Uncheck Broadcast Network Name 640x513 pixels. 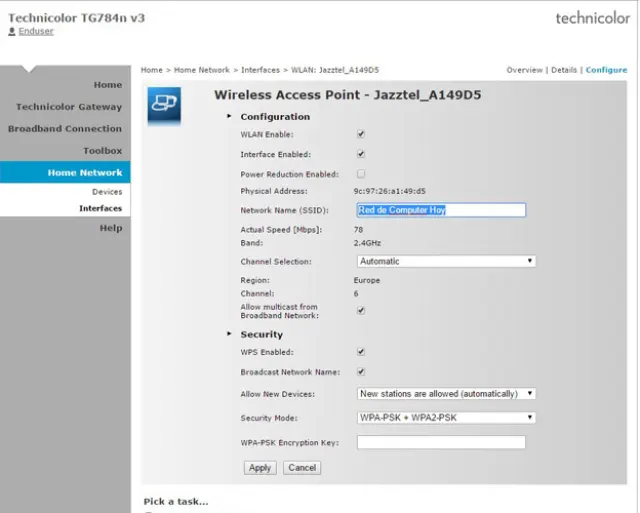coord(361,372)
